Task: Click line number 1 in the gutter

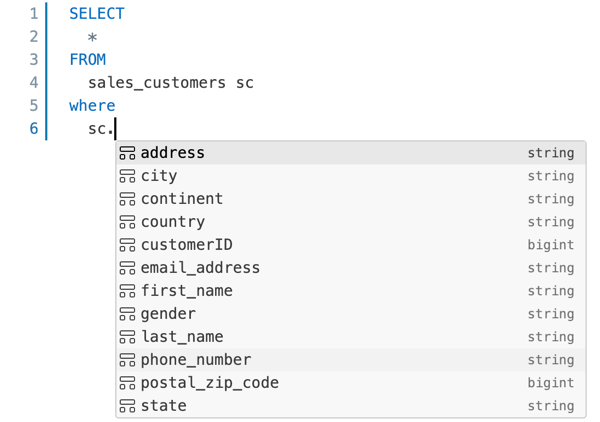Action: point(34,14)
